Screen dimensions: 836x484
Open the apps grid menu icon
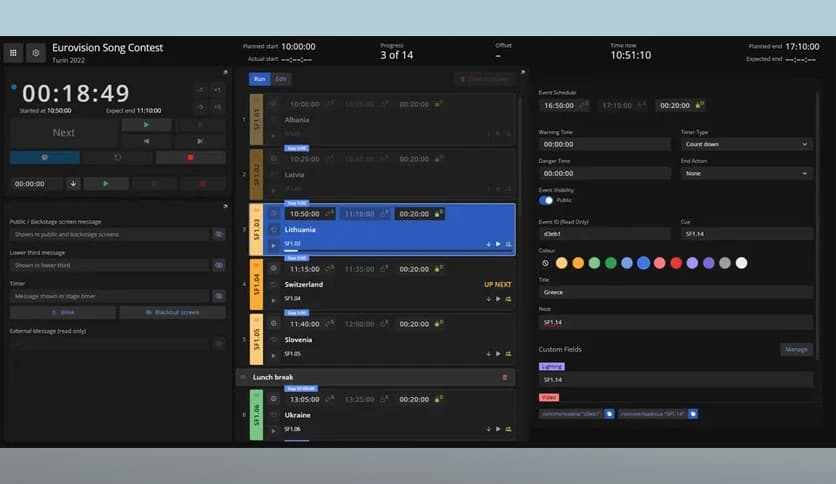pos(13,53)
